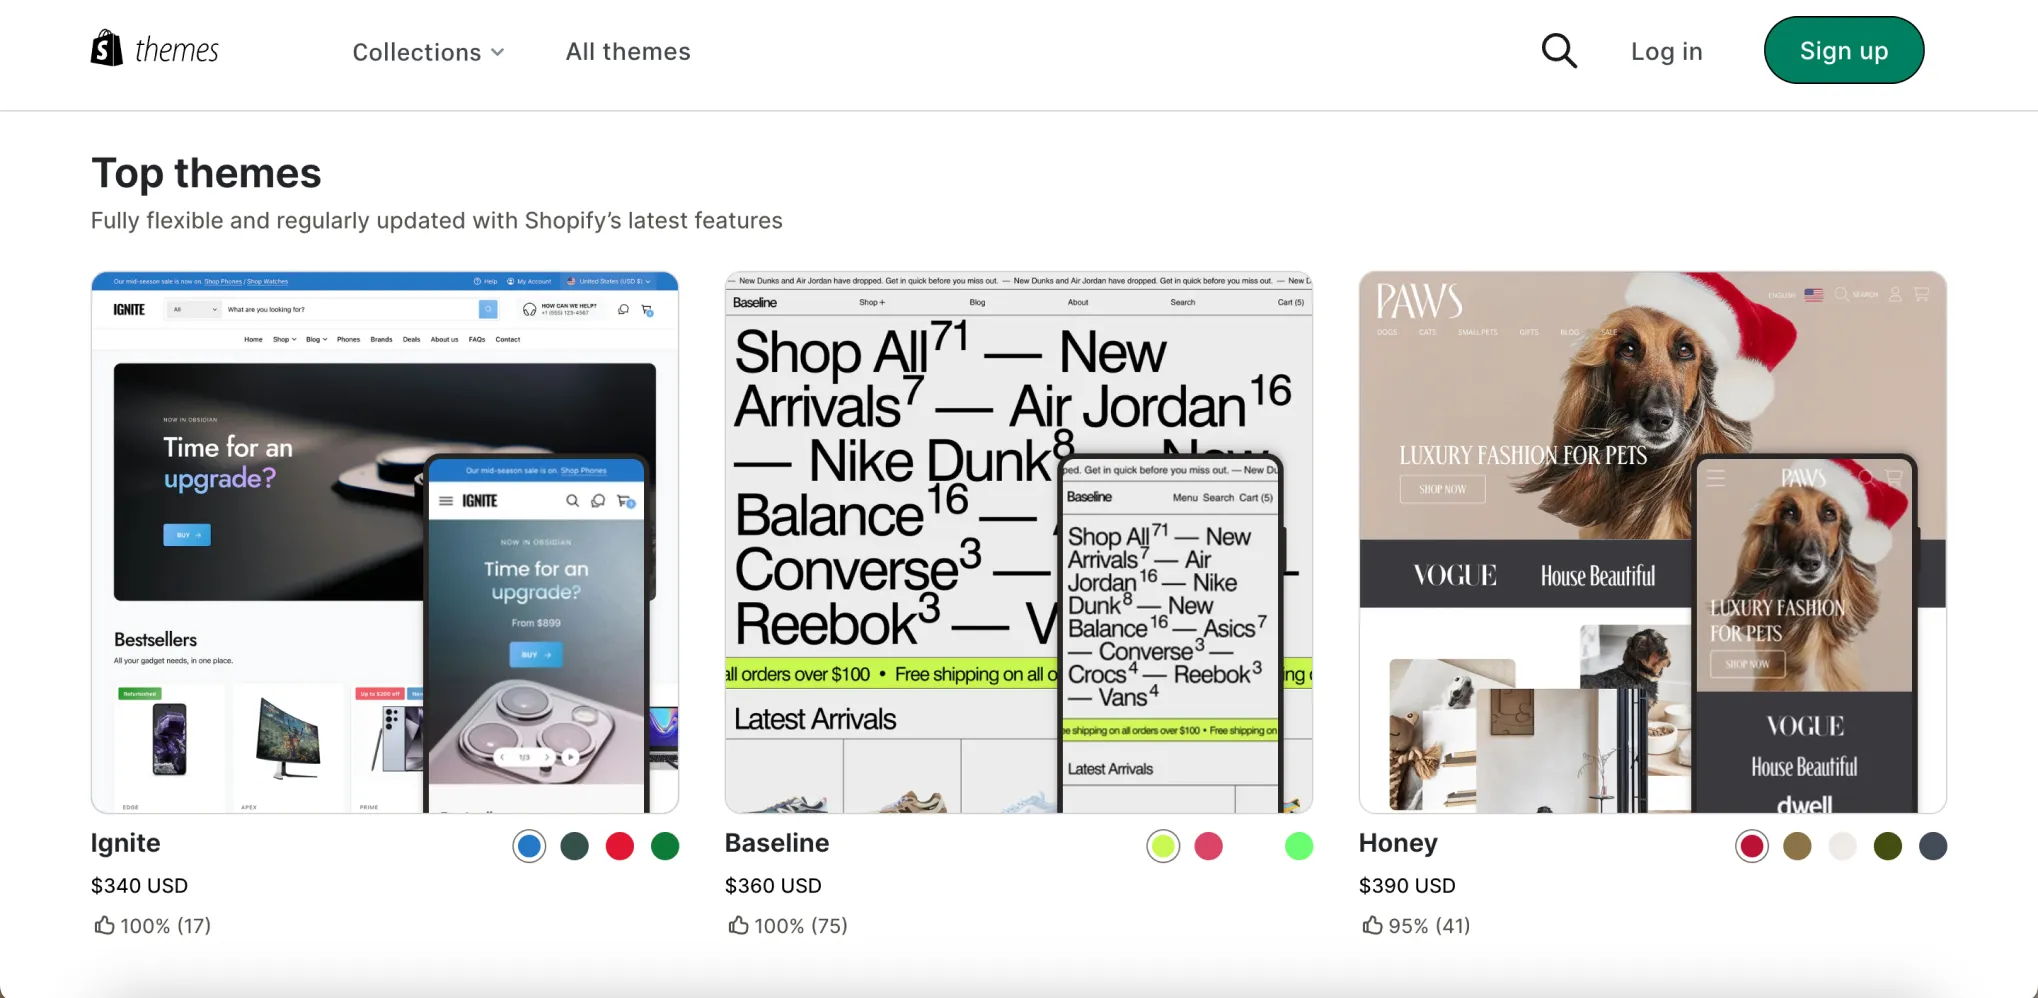The width and height of the screenshot is (2038, 998).
Task: Open the search magnifier icon
Action: pyautogui.click(x=1558, y=51)
